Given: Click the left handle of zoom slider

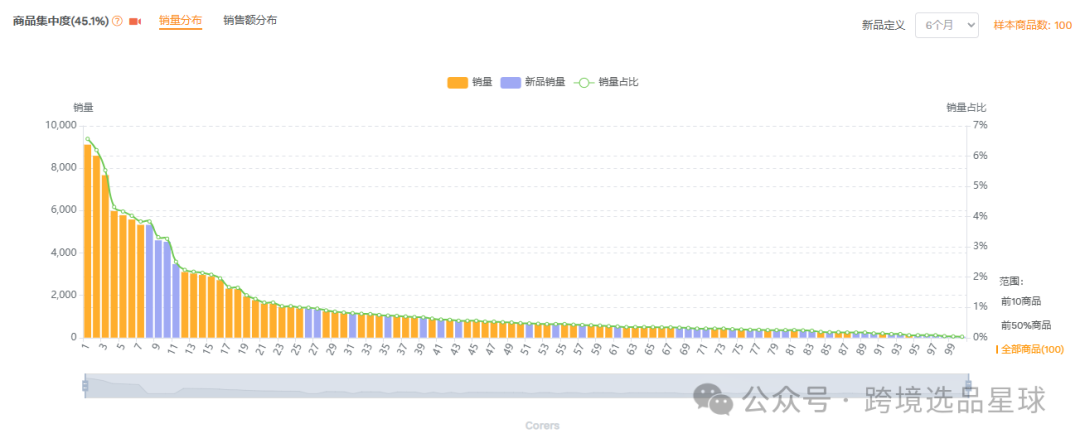Looking at the screenshot, I should click(x=85, y=386).
